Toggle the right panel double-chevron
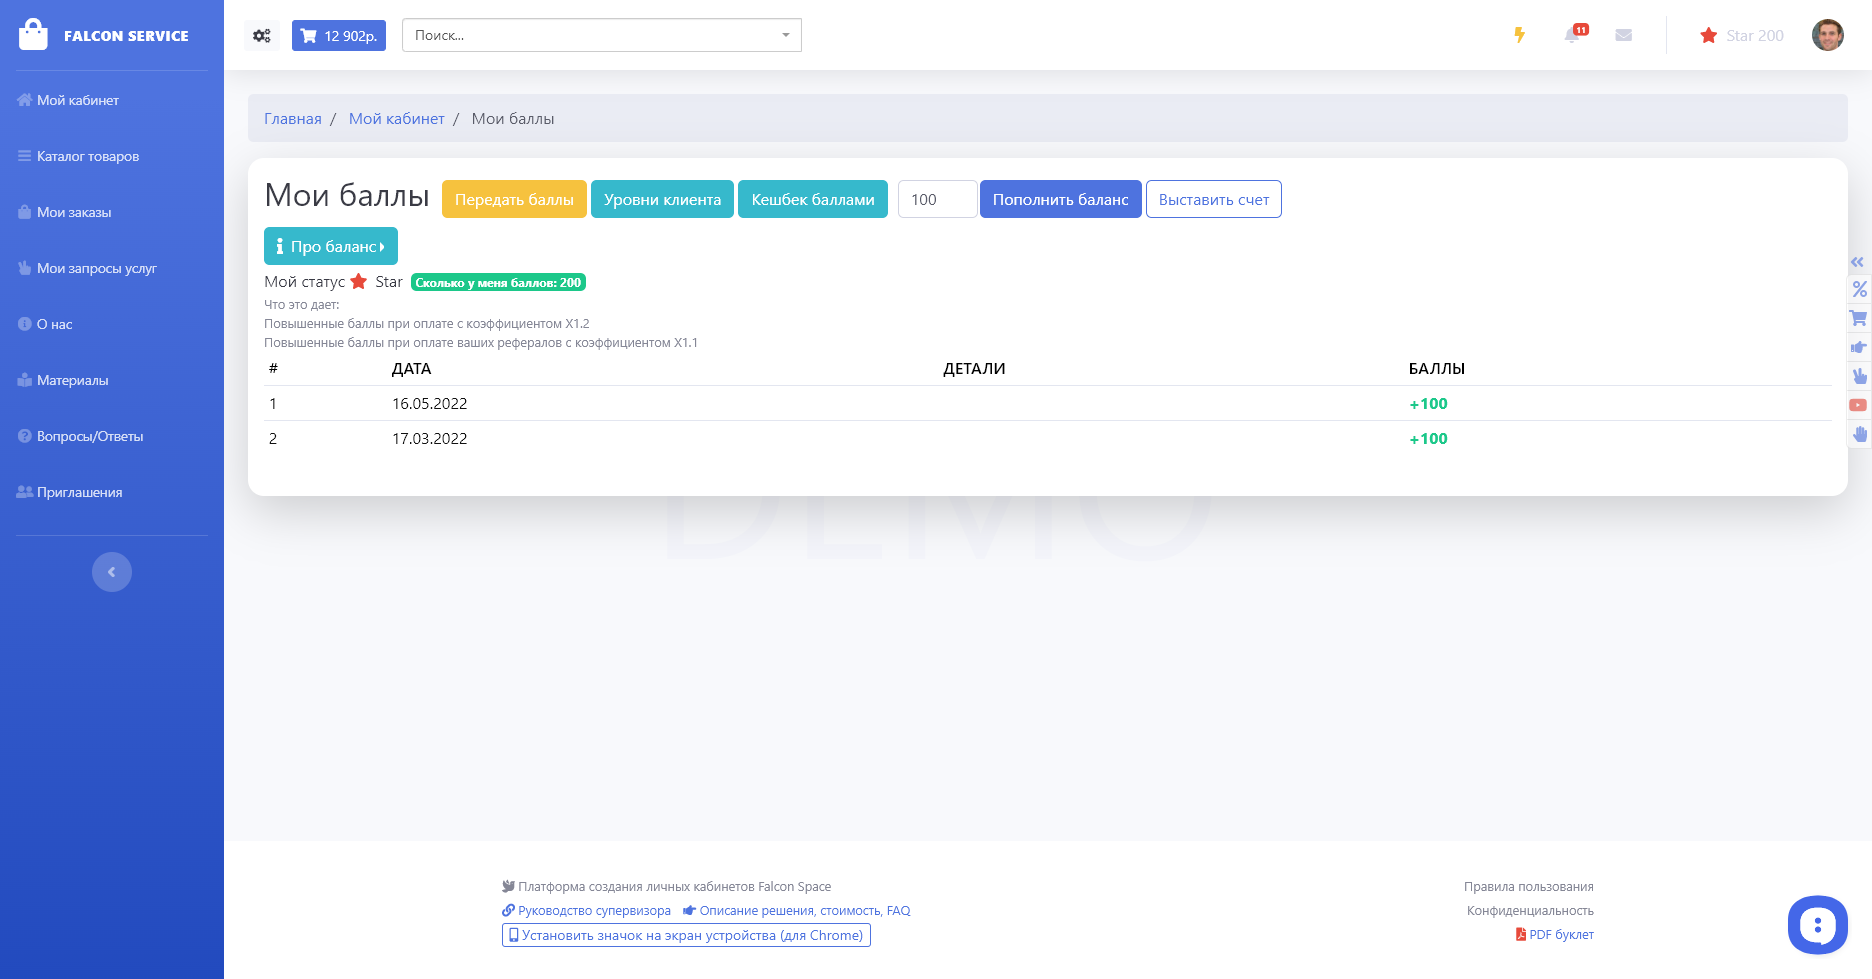1872x979 pixels. pos(1857,262)
